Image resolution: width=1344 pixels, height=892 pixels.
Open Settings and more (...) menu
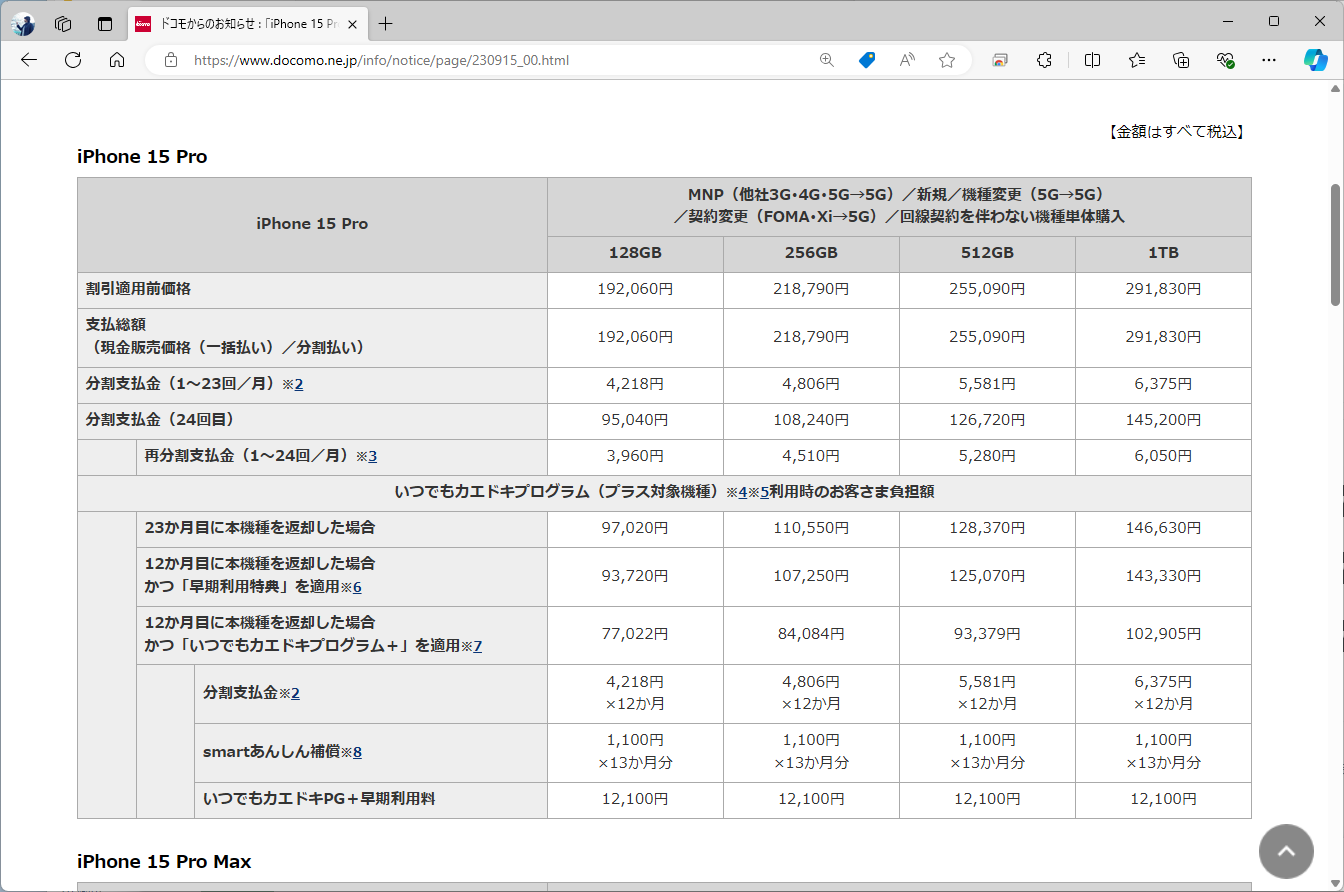click(x=1268, y=60)
